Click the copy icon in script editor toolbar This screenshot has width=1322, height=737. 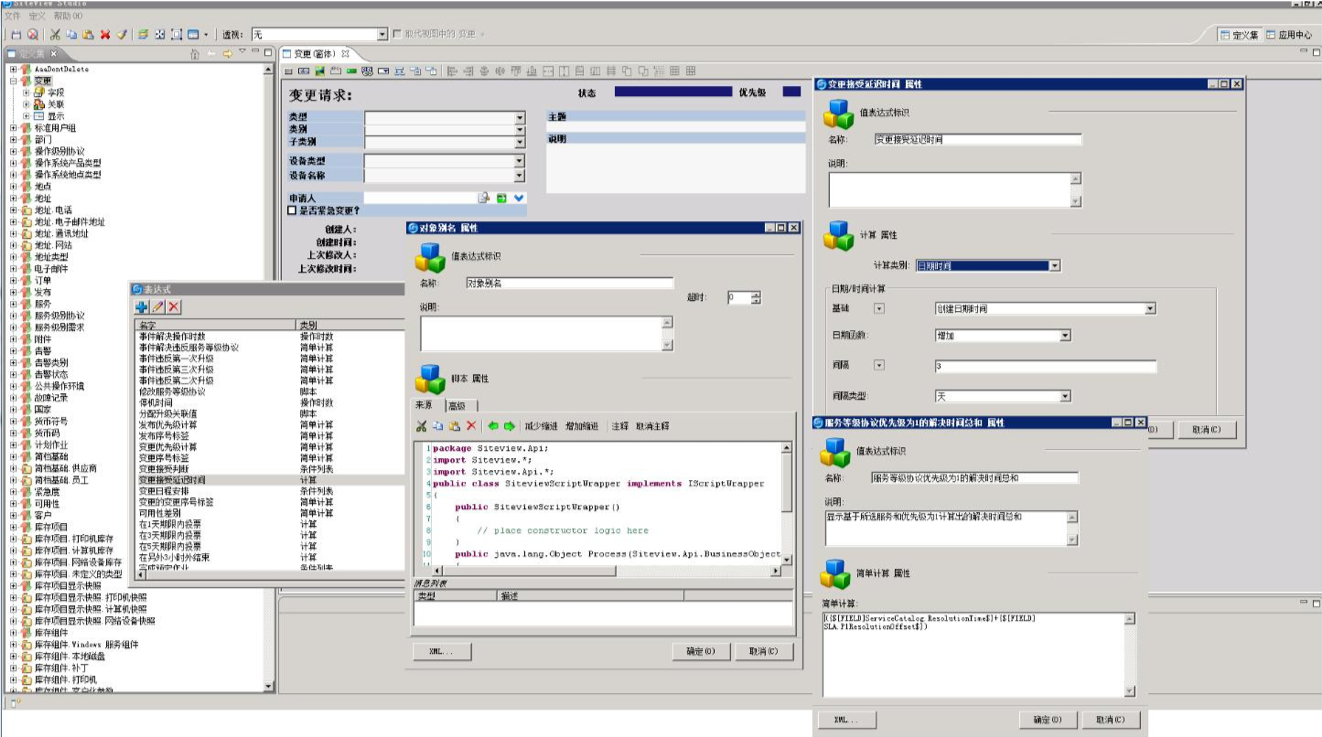[438, 426]
